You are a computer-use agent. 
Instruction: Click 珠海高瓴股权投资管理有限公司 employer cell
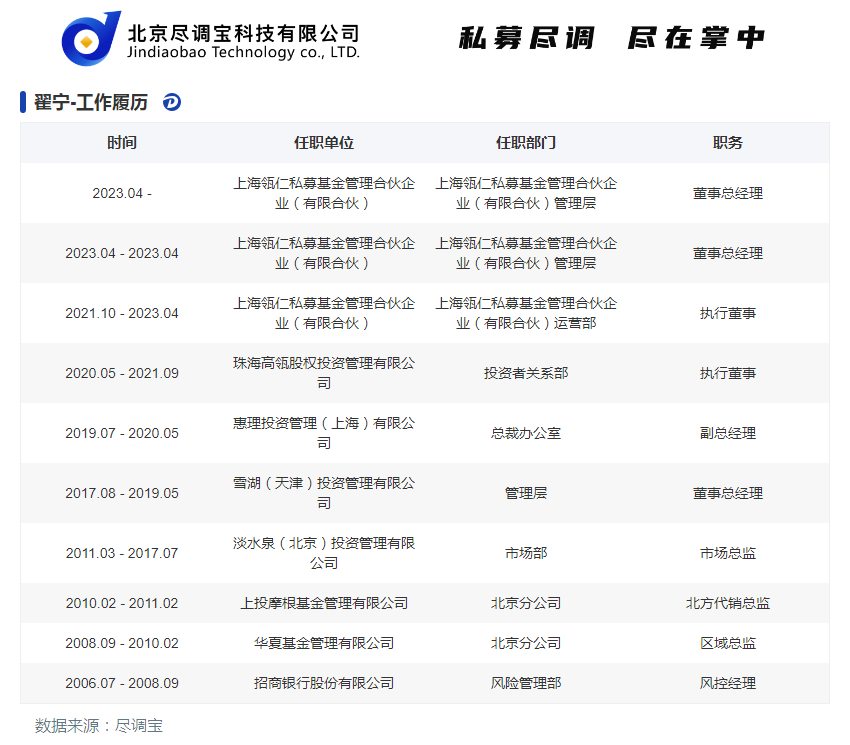324,373
